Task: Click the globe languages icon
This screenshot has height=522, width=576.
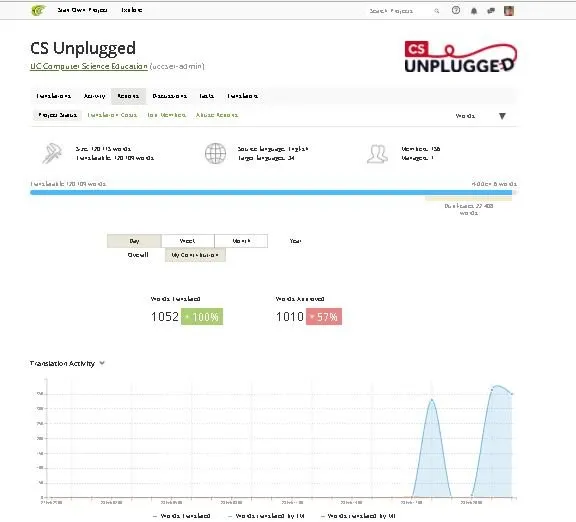Action: [x=215, y=153]
